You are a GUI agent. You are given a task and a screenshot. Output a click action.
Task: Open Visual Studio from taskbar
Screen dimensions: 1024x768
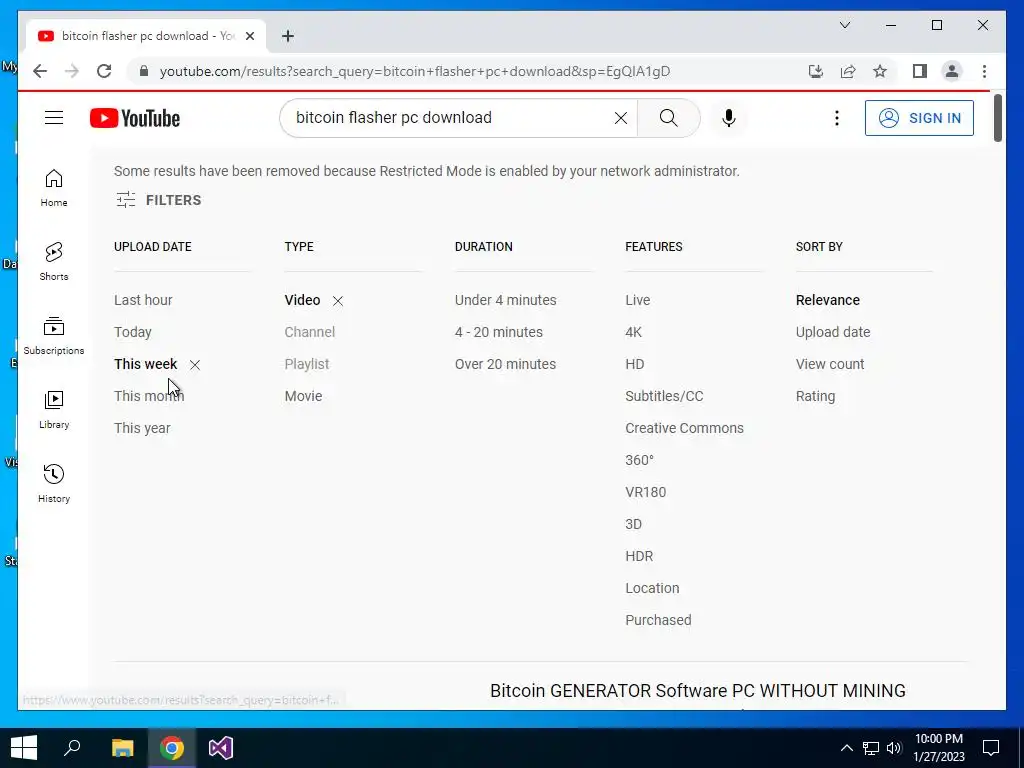(221, 748)
